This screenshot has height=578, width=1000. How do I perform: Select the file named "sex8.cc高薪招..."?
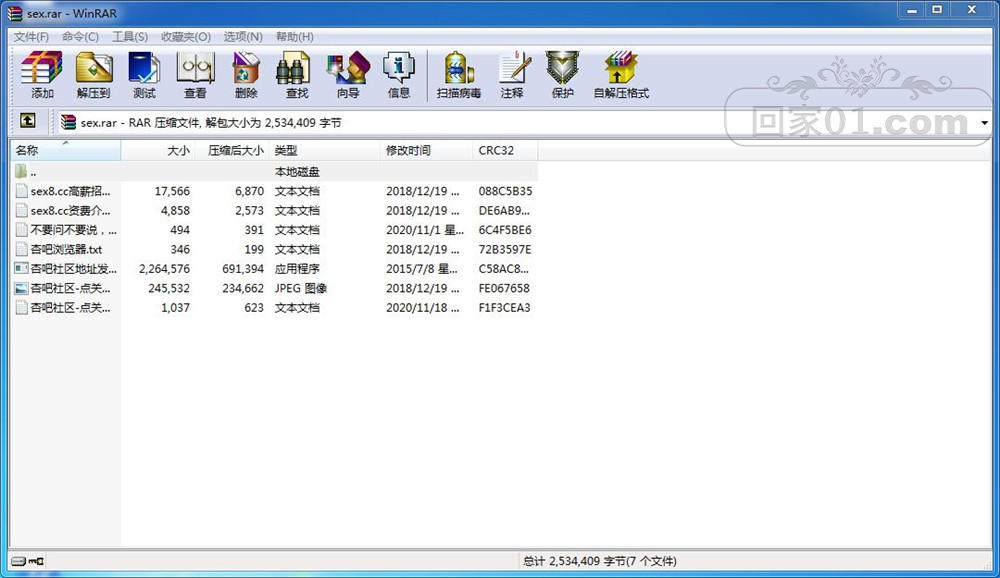70,191
